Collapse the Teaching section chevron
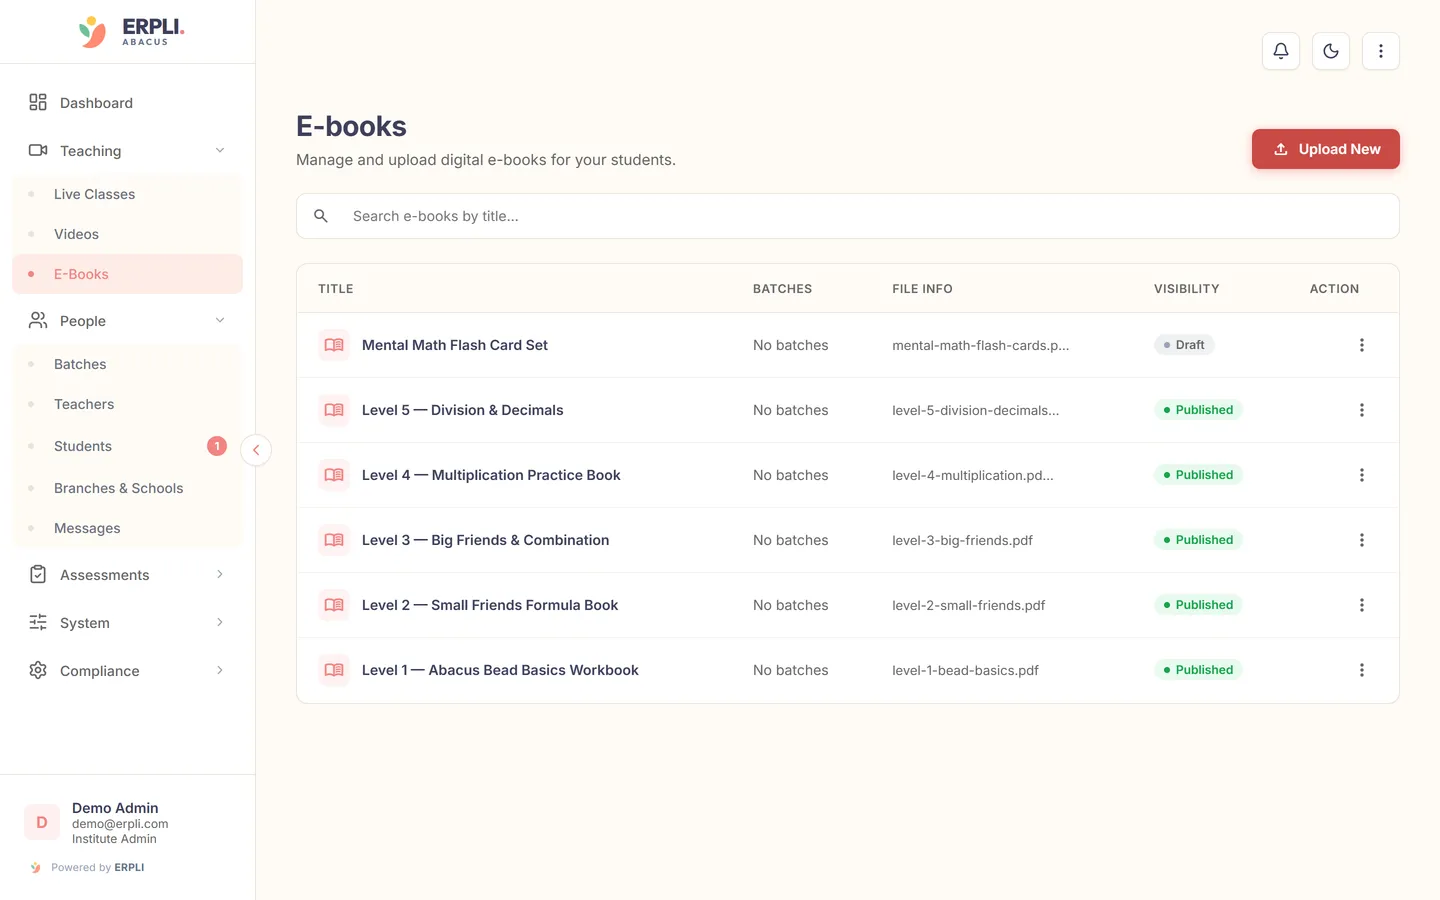The image size is (1440, 900). tap(220, 150)
